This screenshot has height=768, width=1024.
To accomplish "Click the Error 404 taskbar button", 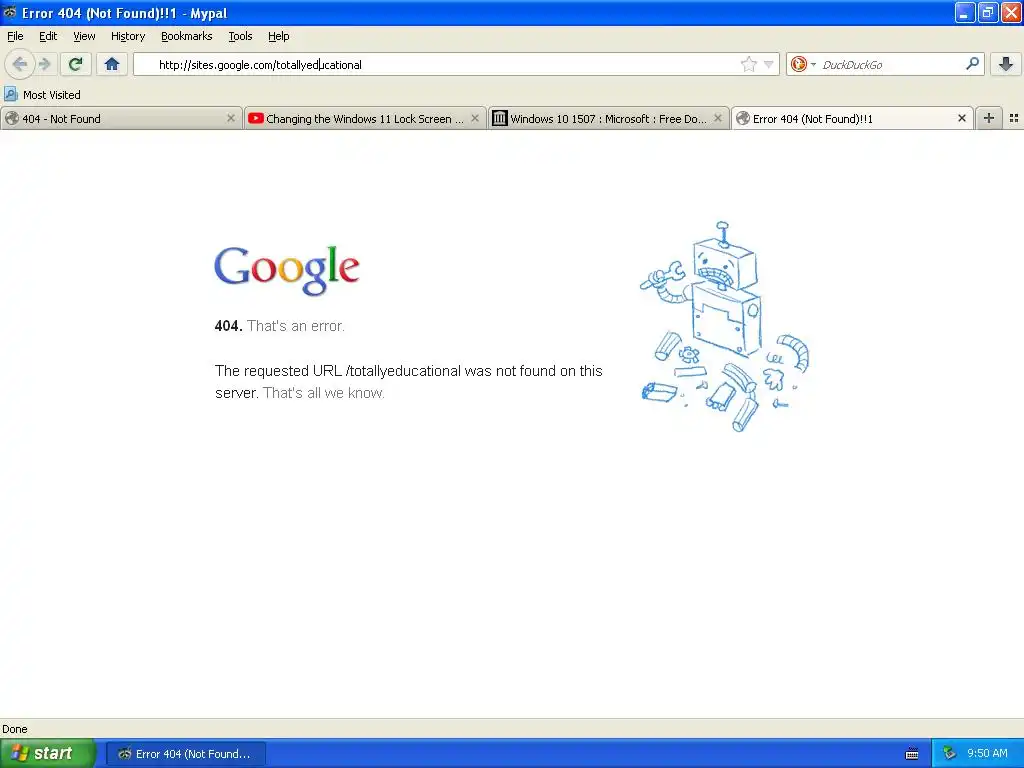I will click(185, 754).
